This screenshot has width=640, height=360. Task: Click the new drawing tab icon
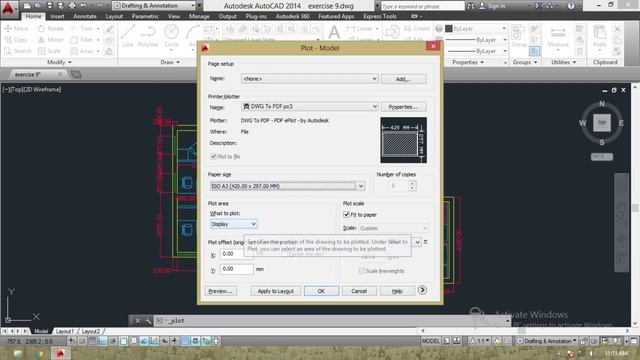(76, 74)
